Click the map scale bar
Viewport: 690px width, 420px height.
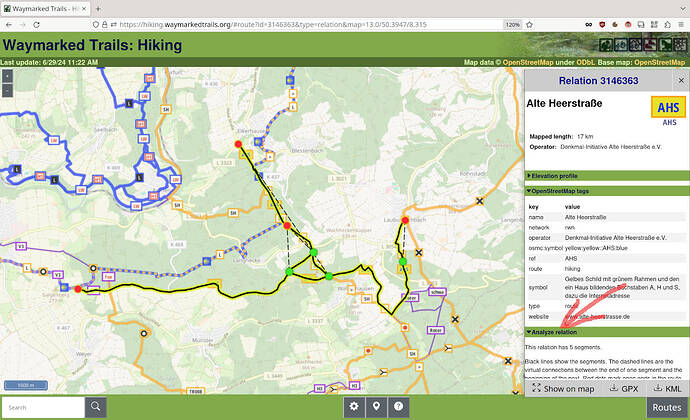pos(26,385)
